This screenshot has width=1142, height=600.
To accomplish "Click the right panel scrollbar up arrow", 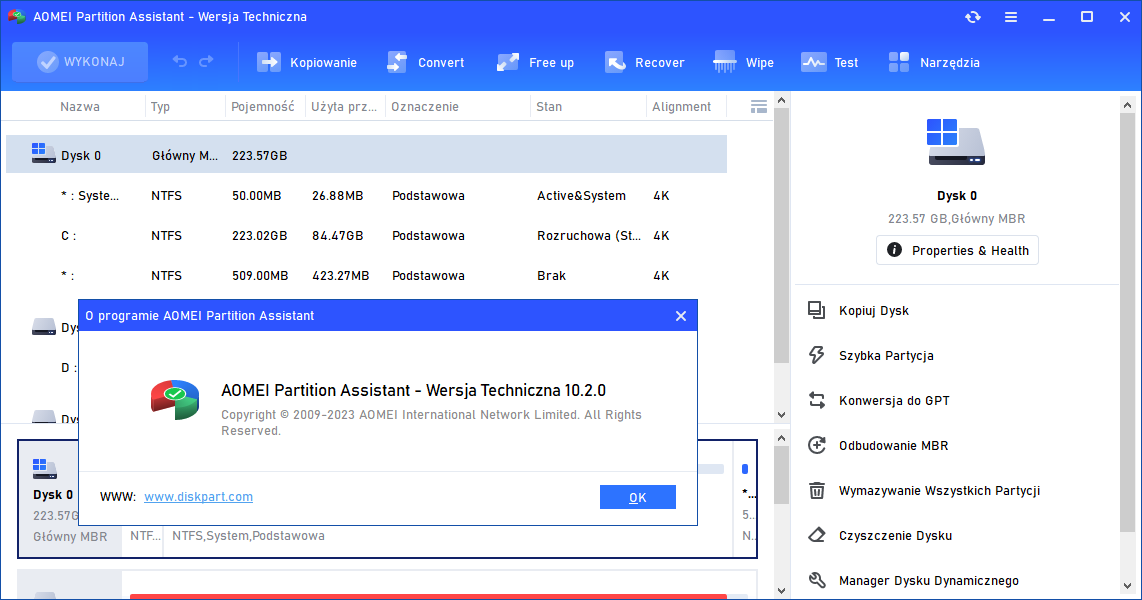I will (x=1127, y=106).
